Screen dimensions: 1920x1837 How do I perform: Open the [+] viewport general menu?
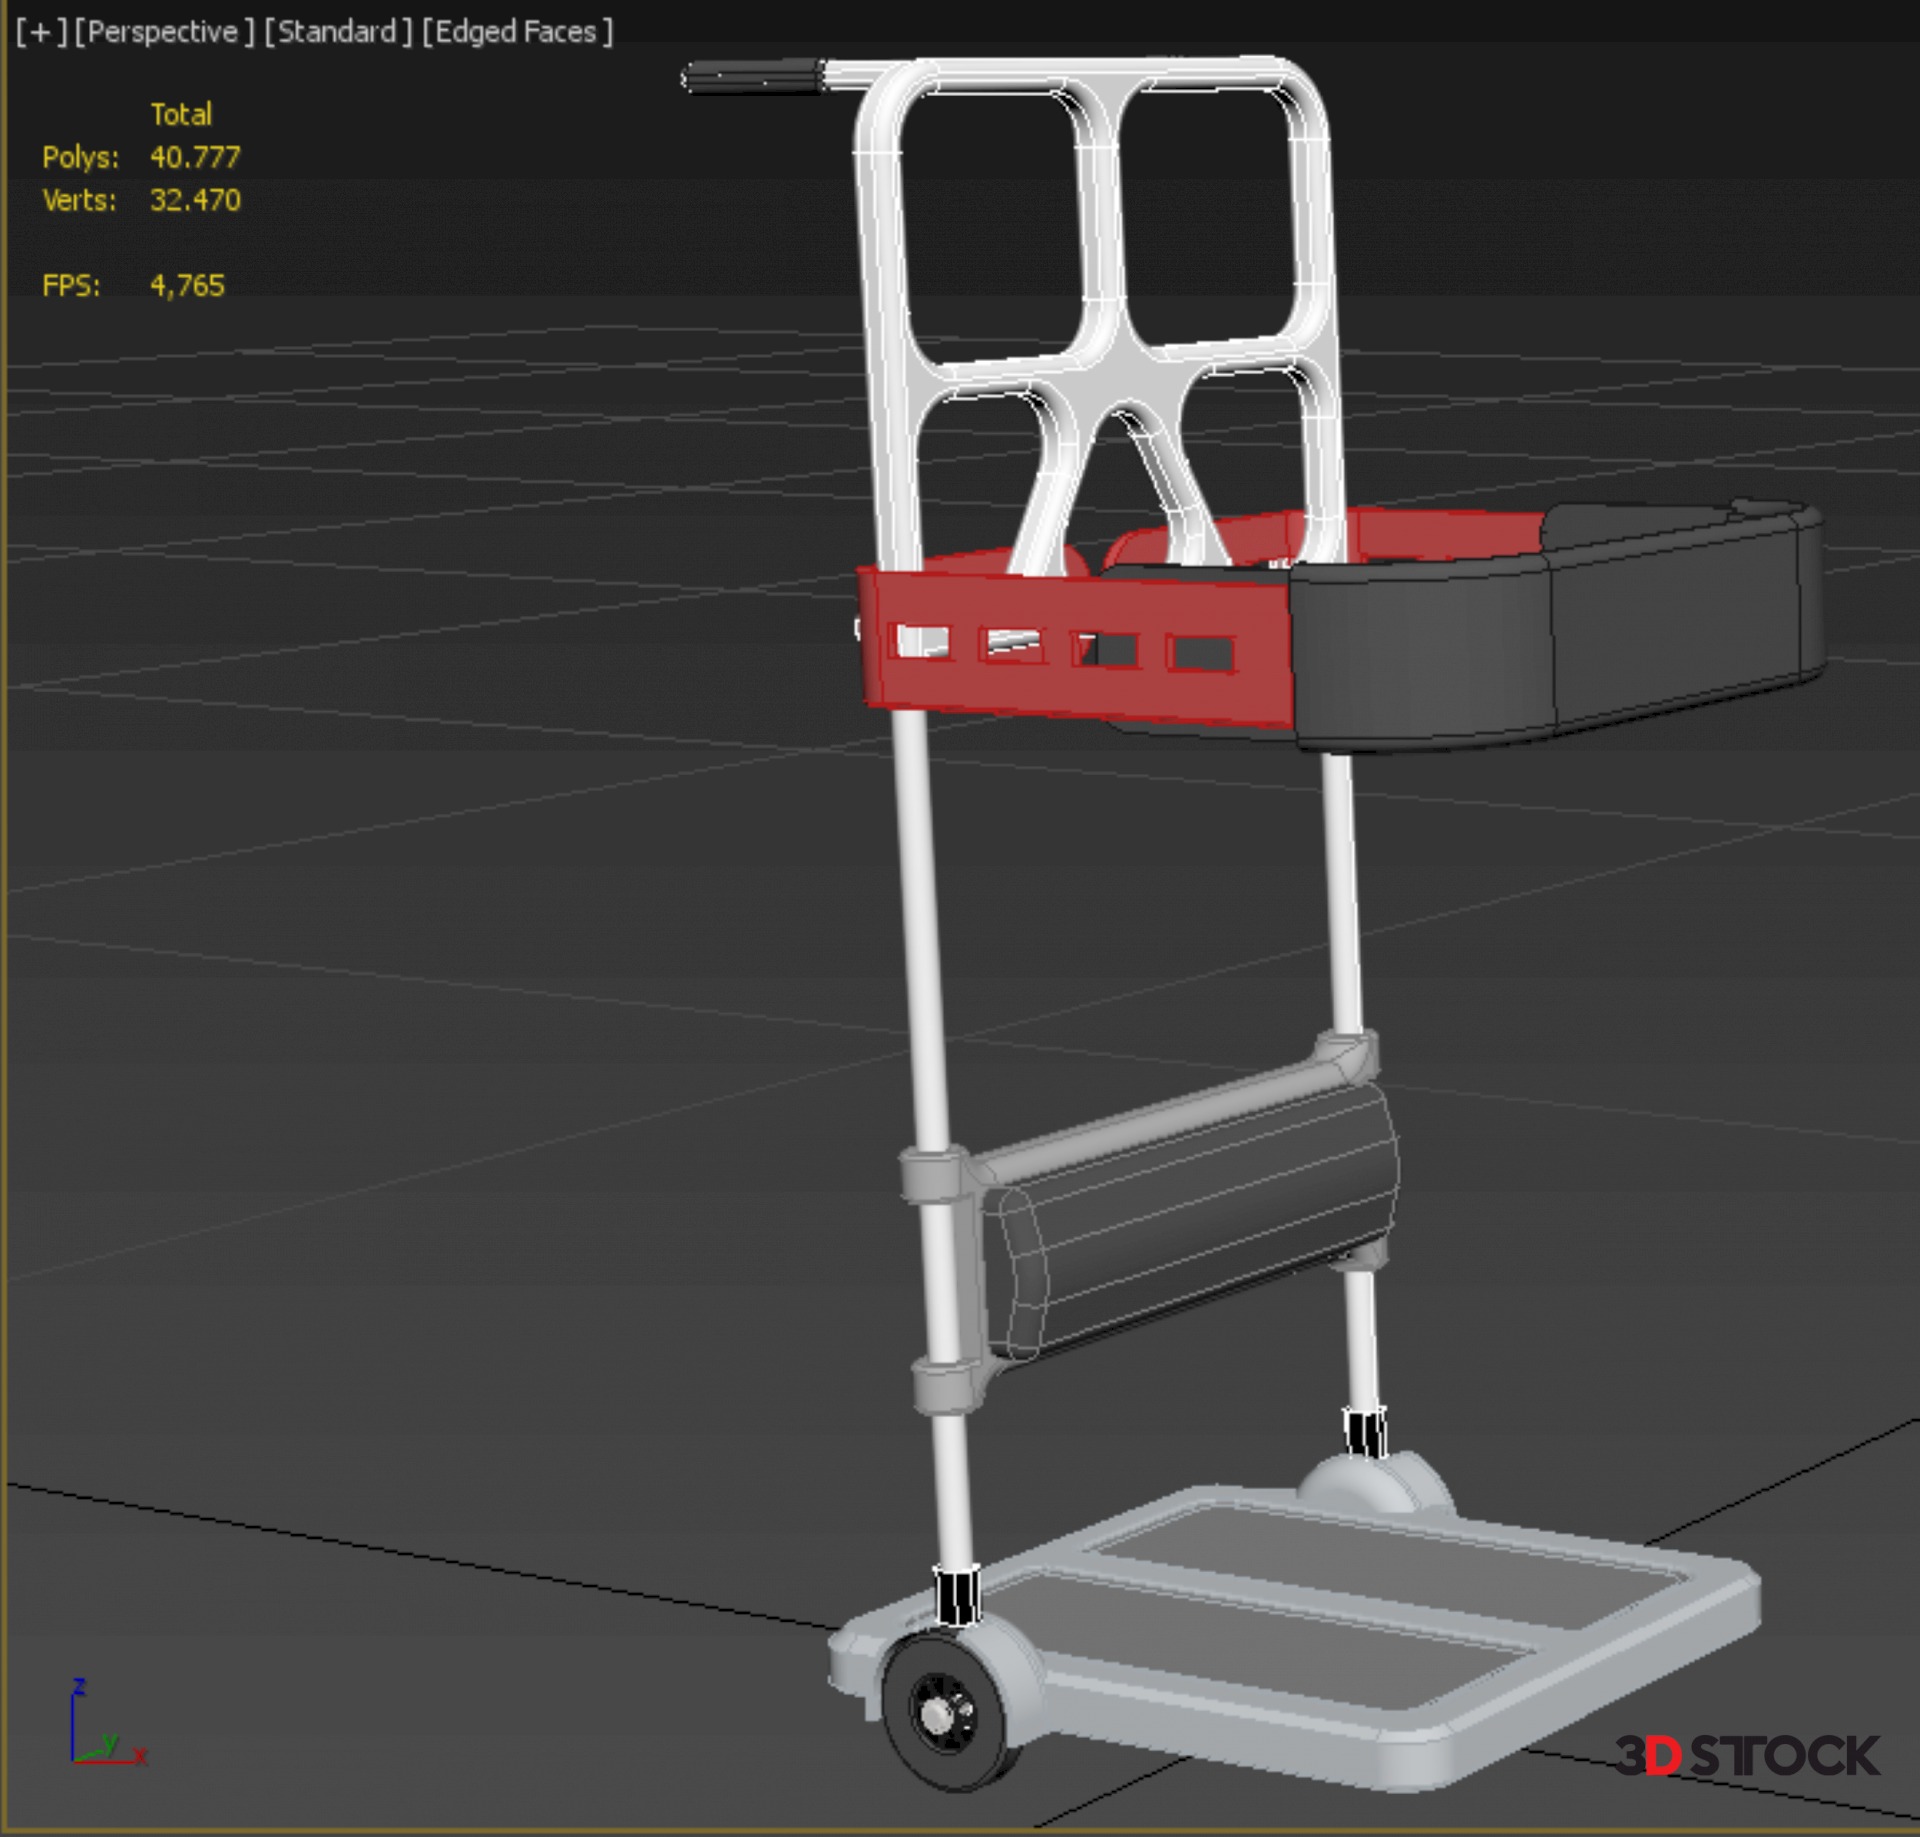pyautogui.click(x=41, y=32)
